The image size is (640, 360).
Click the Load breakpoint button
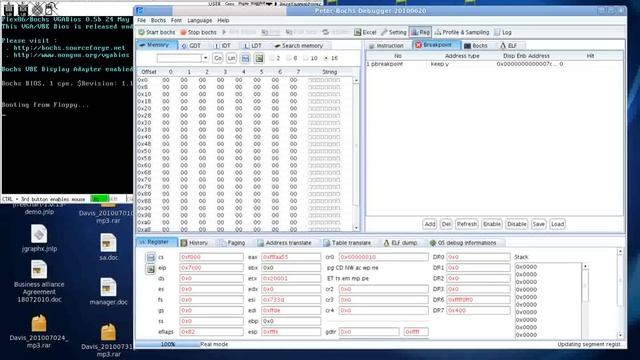pos(557,224)
